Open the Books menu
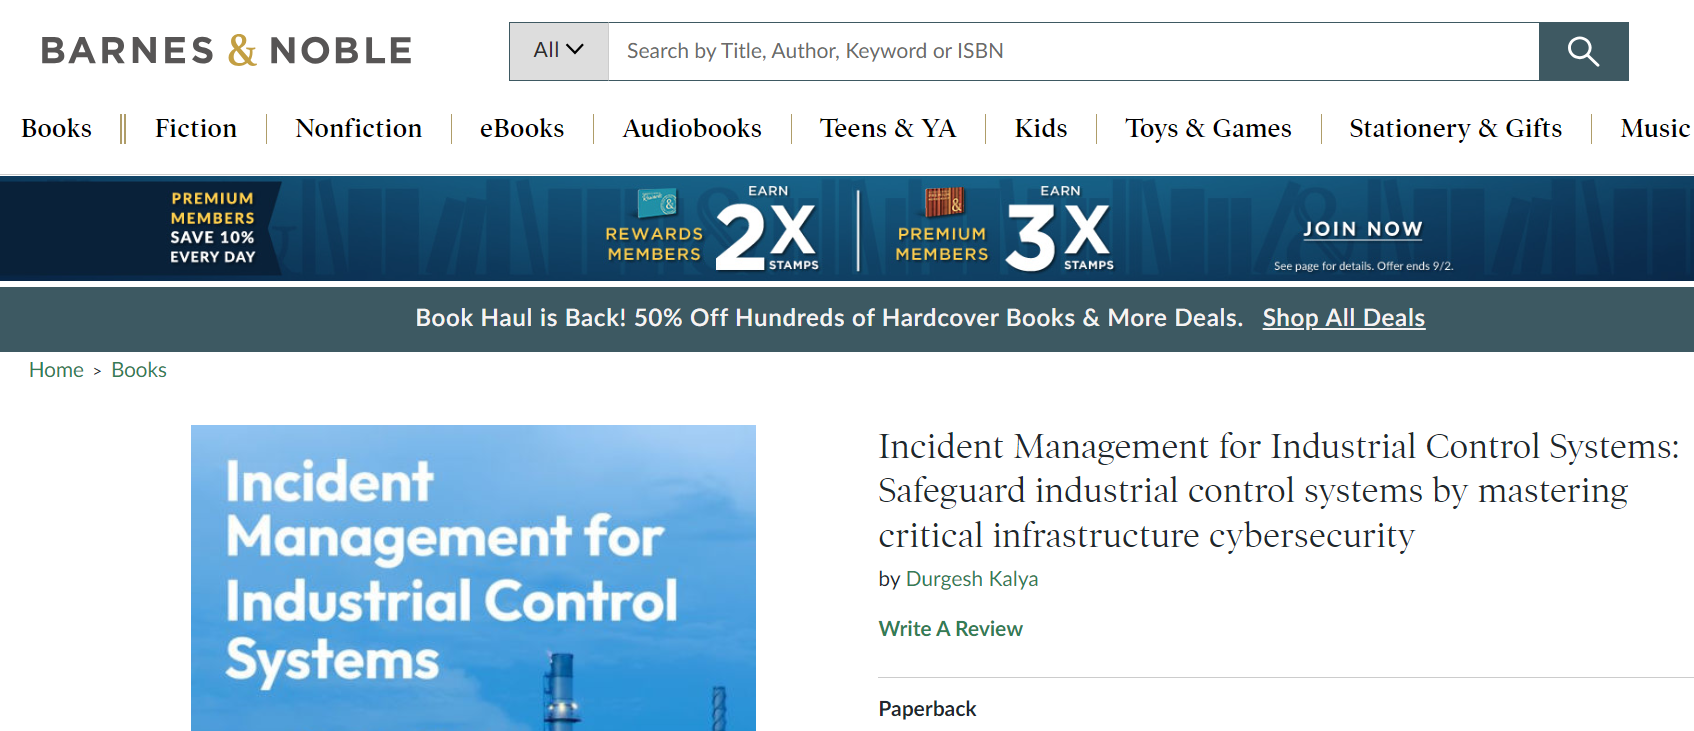 click(x=57, y=129)
